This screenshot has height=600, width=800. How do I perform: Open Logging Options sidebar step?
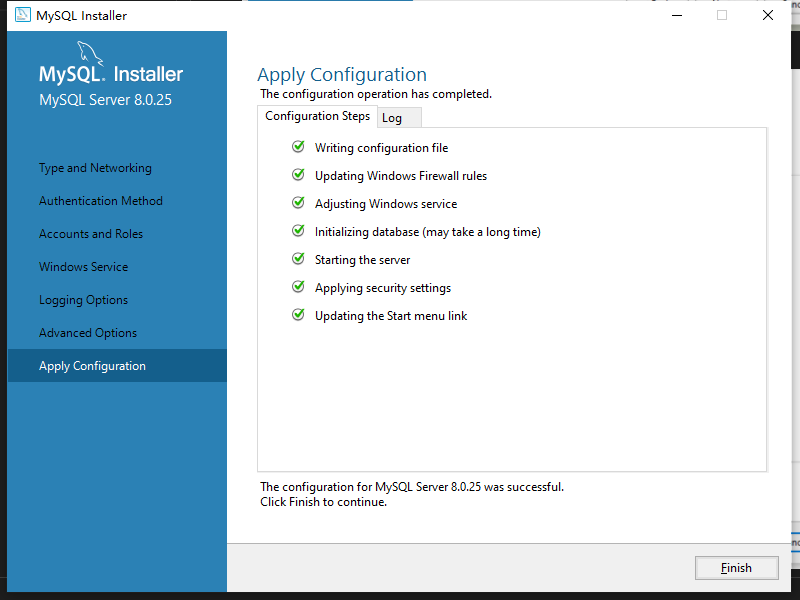(83, 300)
